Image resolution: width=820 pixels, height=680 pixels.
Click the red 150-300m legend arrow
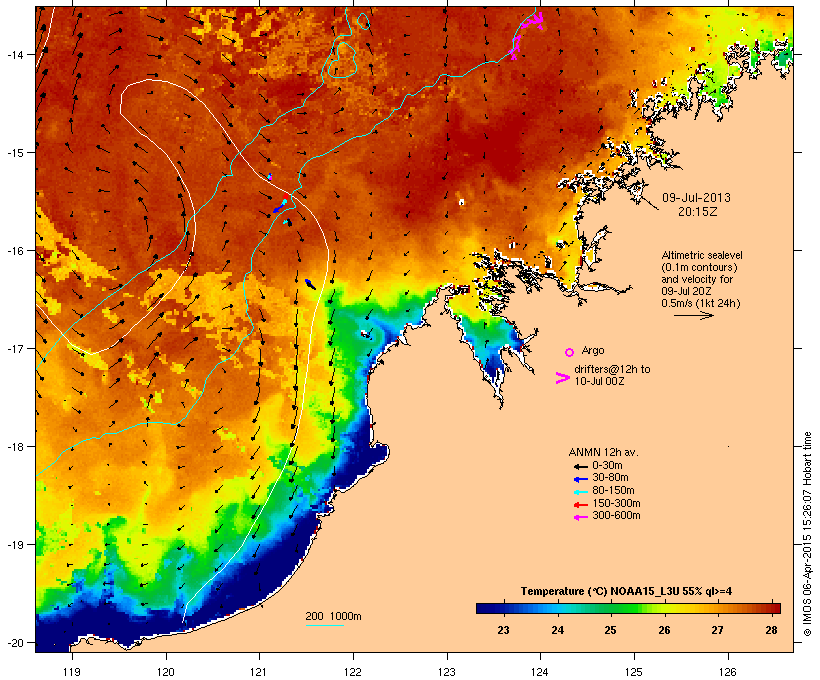tap(580, 504)
